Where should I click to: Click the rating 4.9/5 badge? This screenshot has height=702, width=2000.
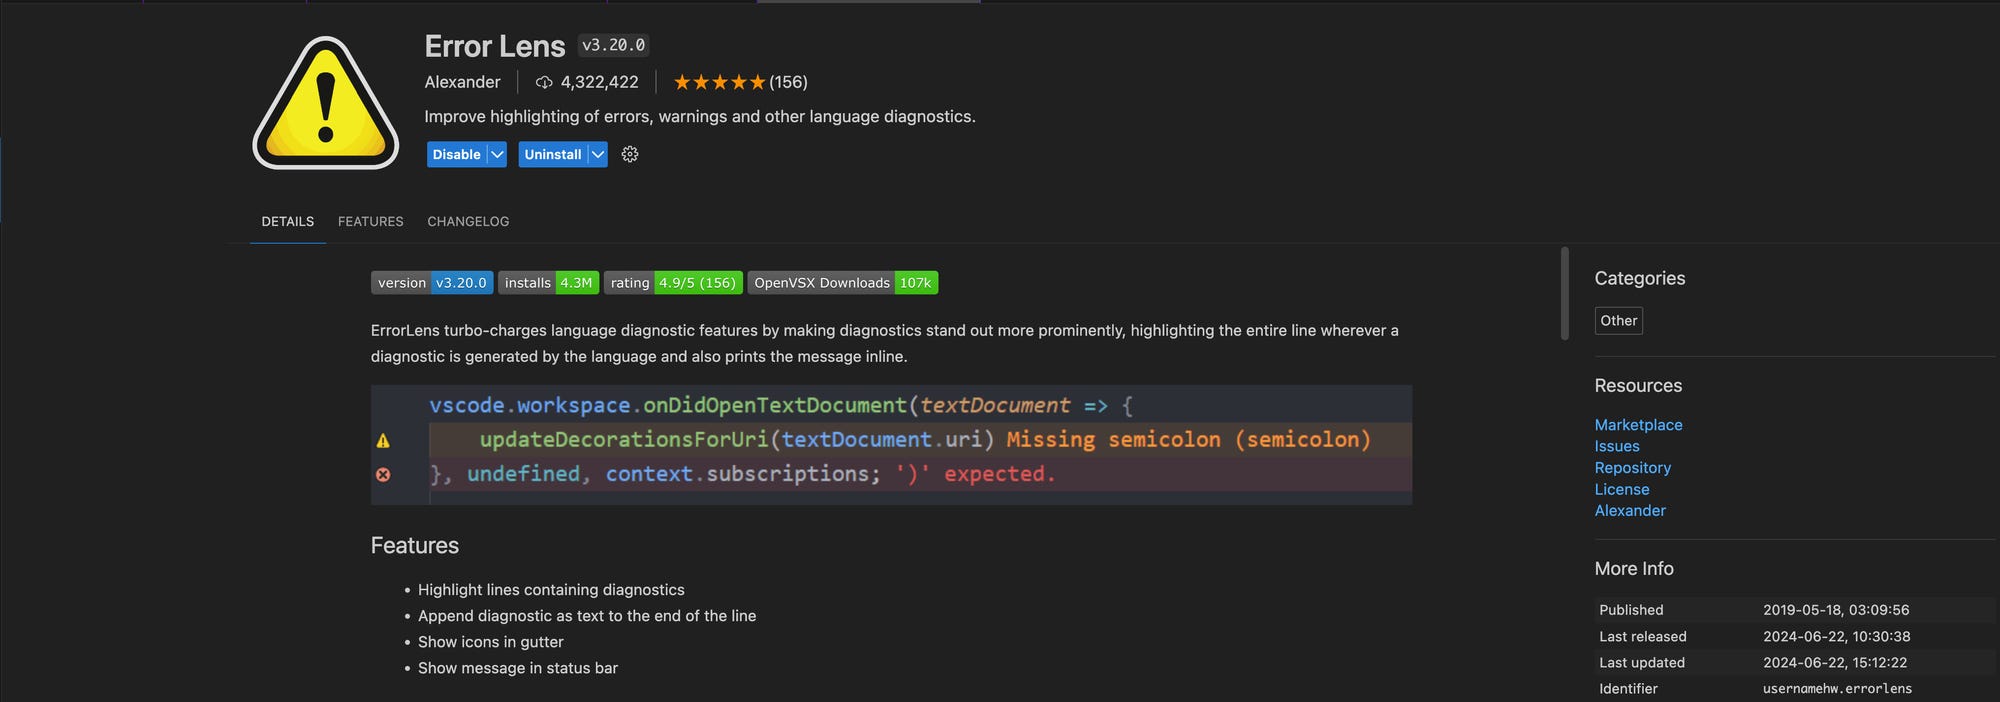673,283
